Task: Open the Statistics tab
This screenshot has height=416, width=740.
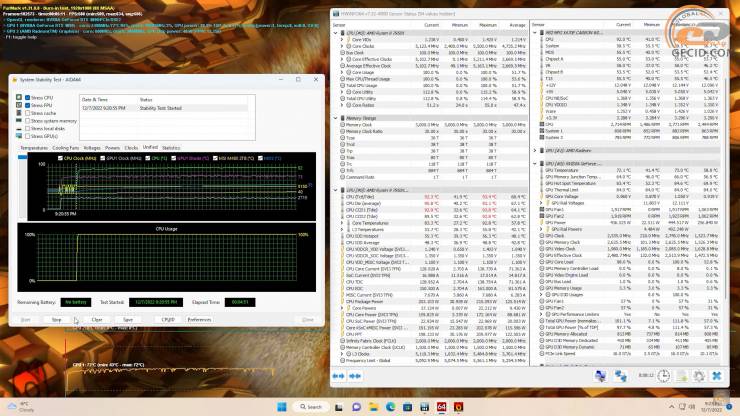Action: point(171,148)
